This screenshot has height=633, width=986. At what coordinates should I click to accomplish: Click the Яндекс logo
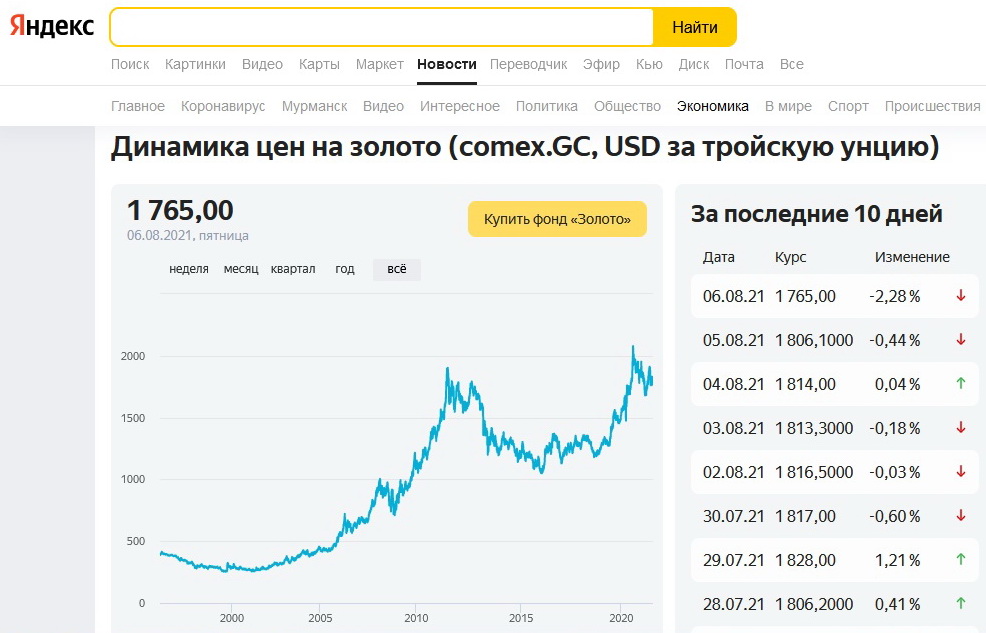[52, 27]
